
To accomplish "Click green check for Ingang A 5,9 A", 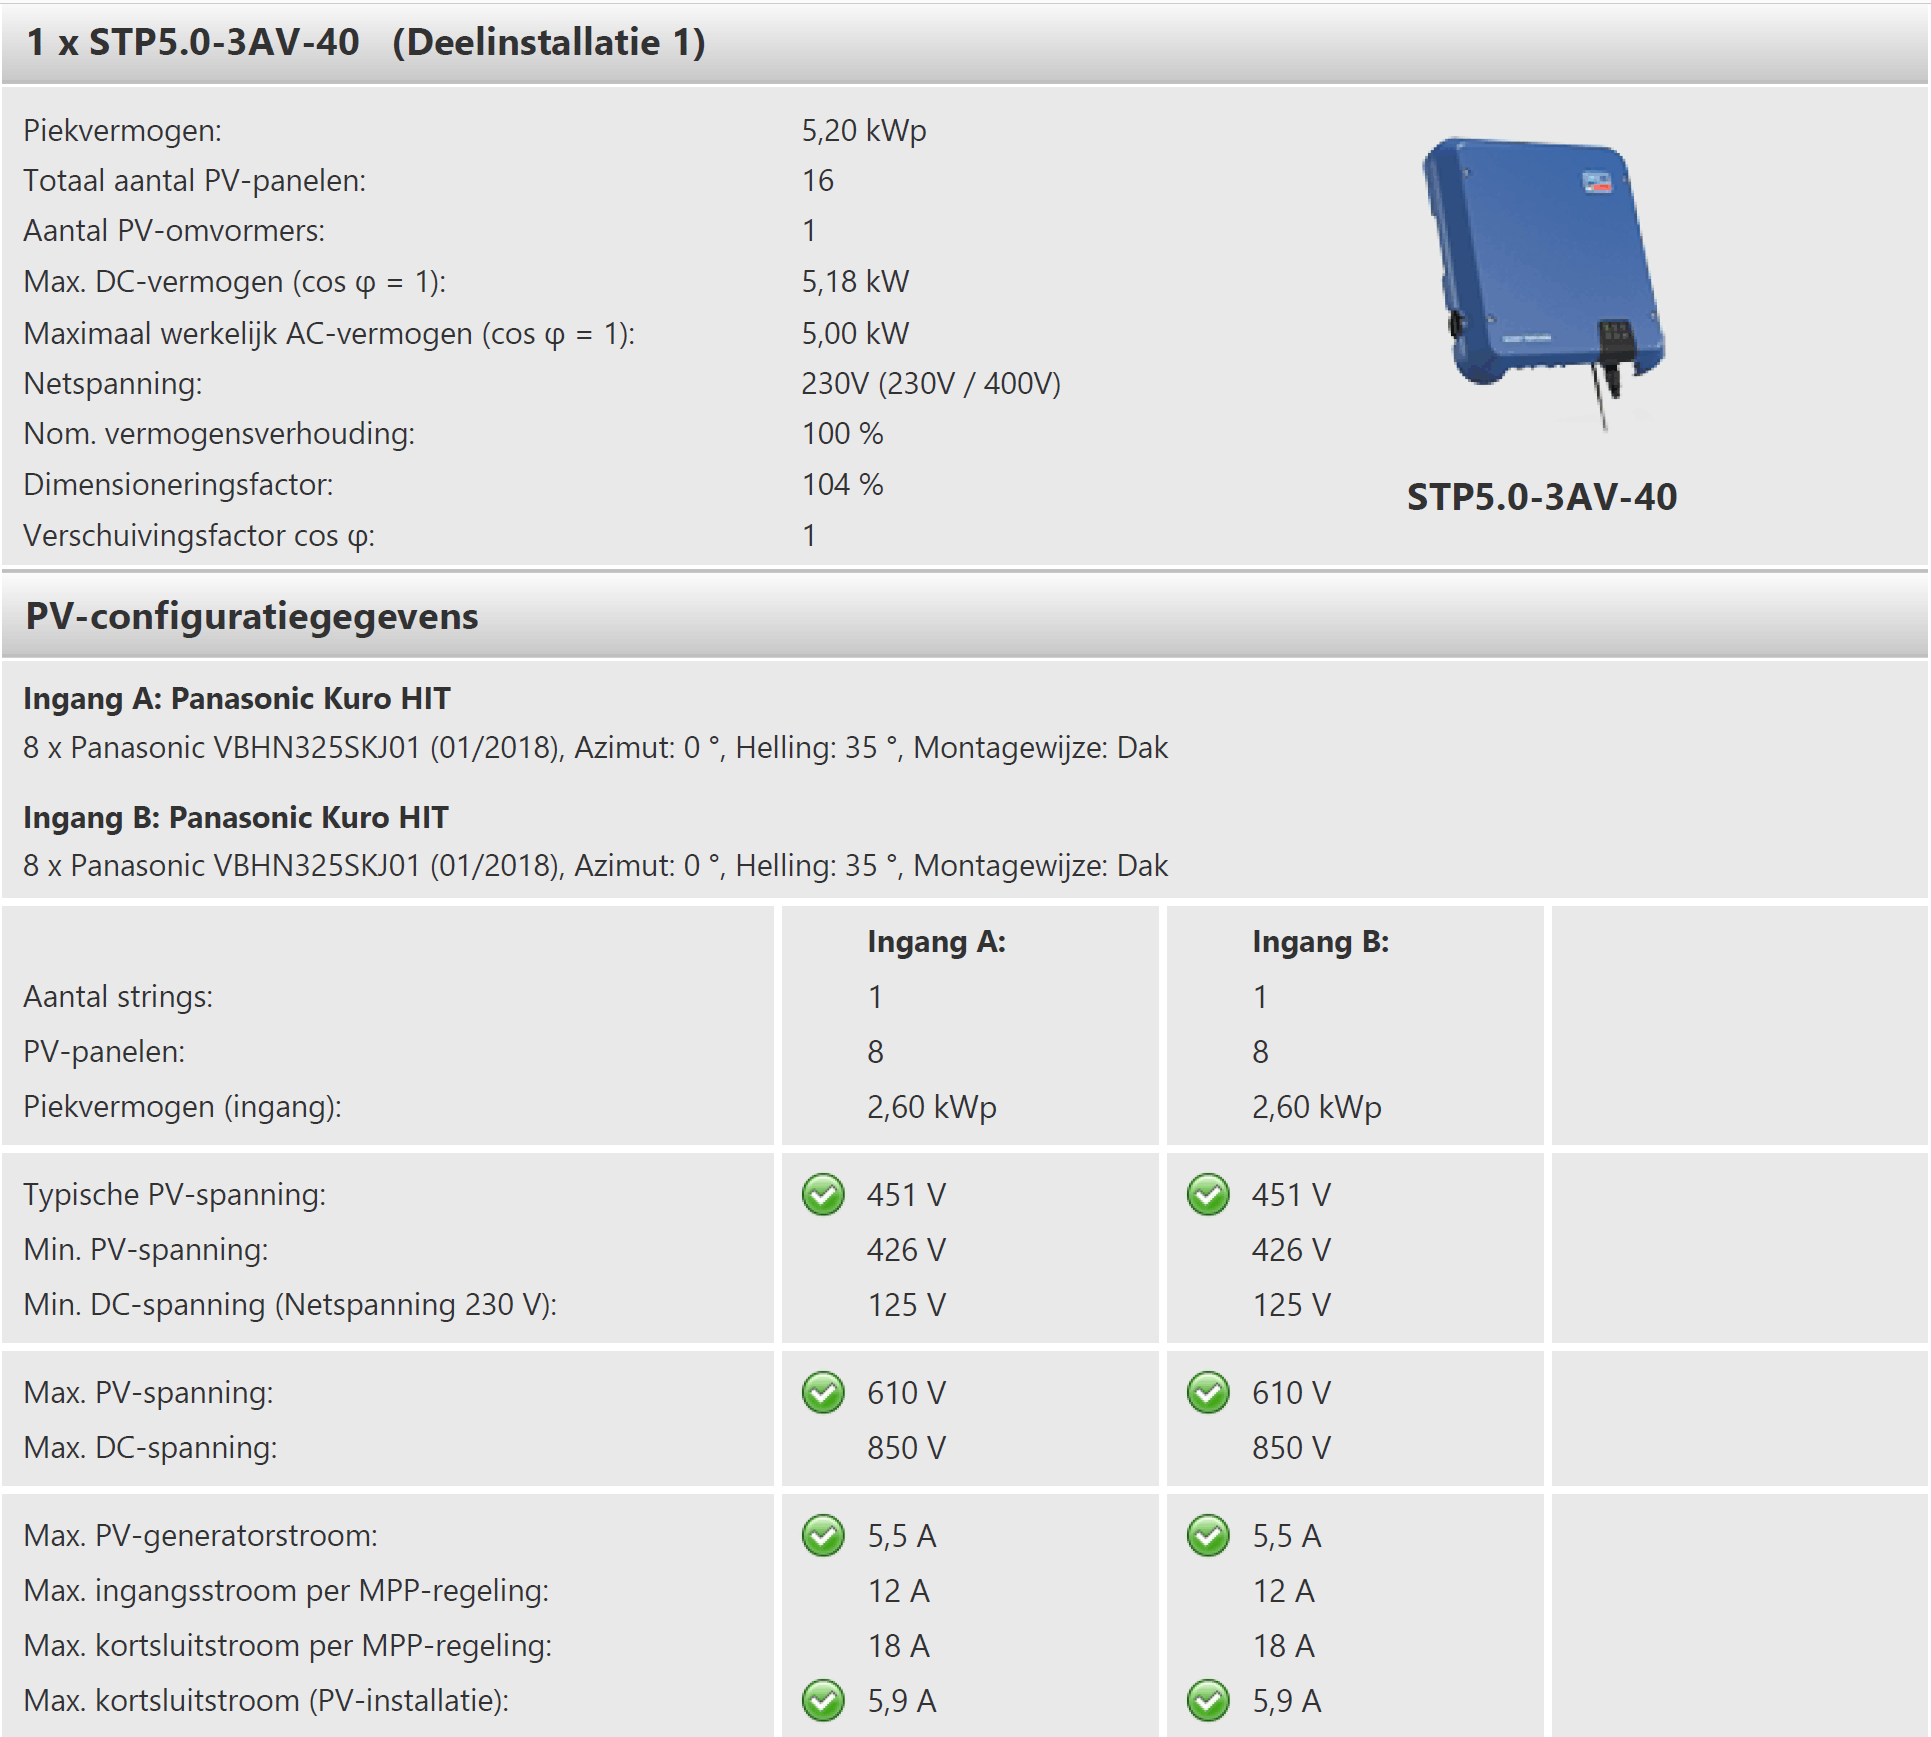I will pyautogui.click(x=823, y=1700).
